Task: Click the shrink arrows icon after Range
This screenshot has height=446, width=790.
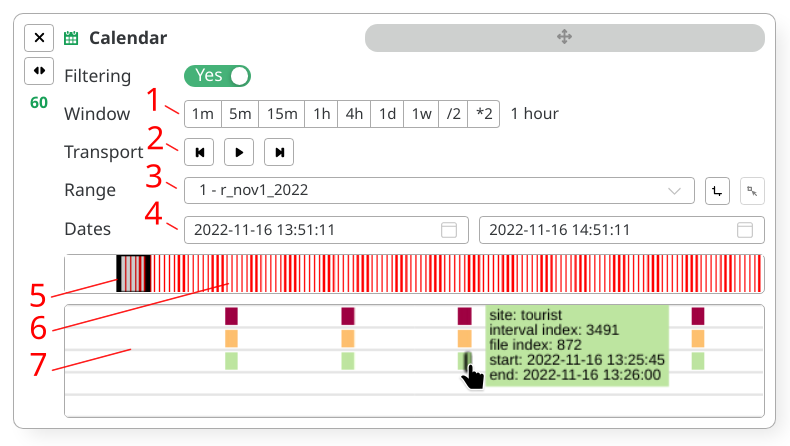Action: [x=752, y=190]
